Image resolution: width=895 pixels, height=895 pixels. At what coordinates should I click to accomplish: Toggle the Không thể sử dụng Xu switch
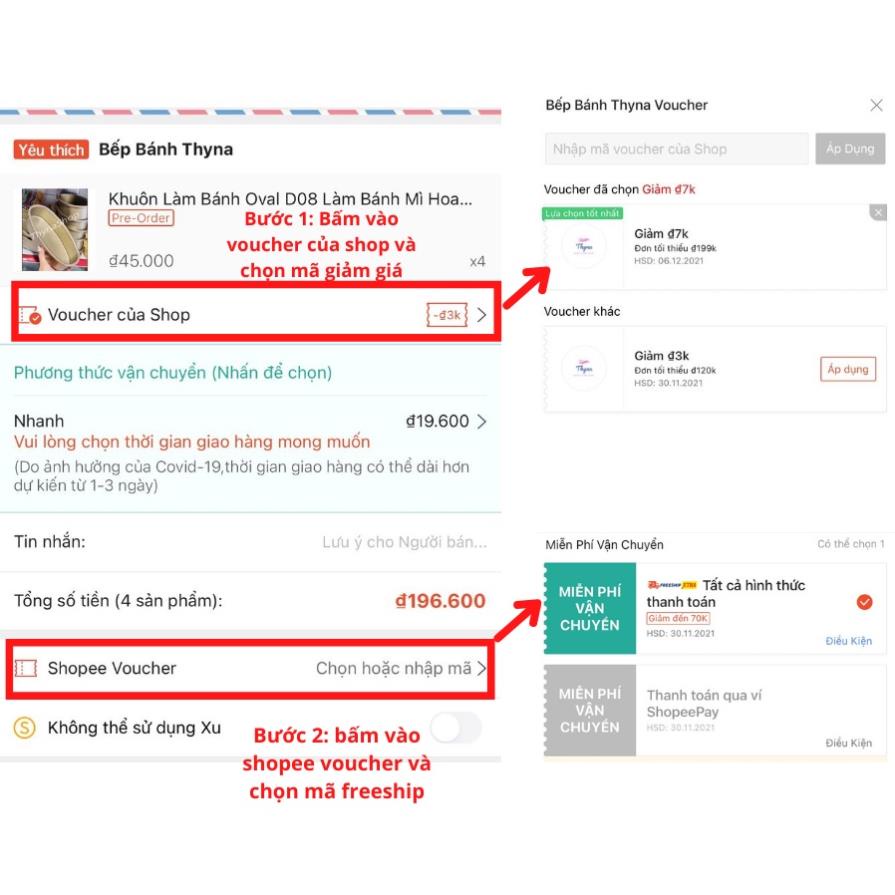coord(456,728)
